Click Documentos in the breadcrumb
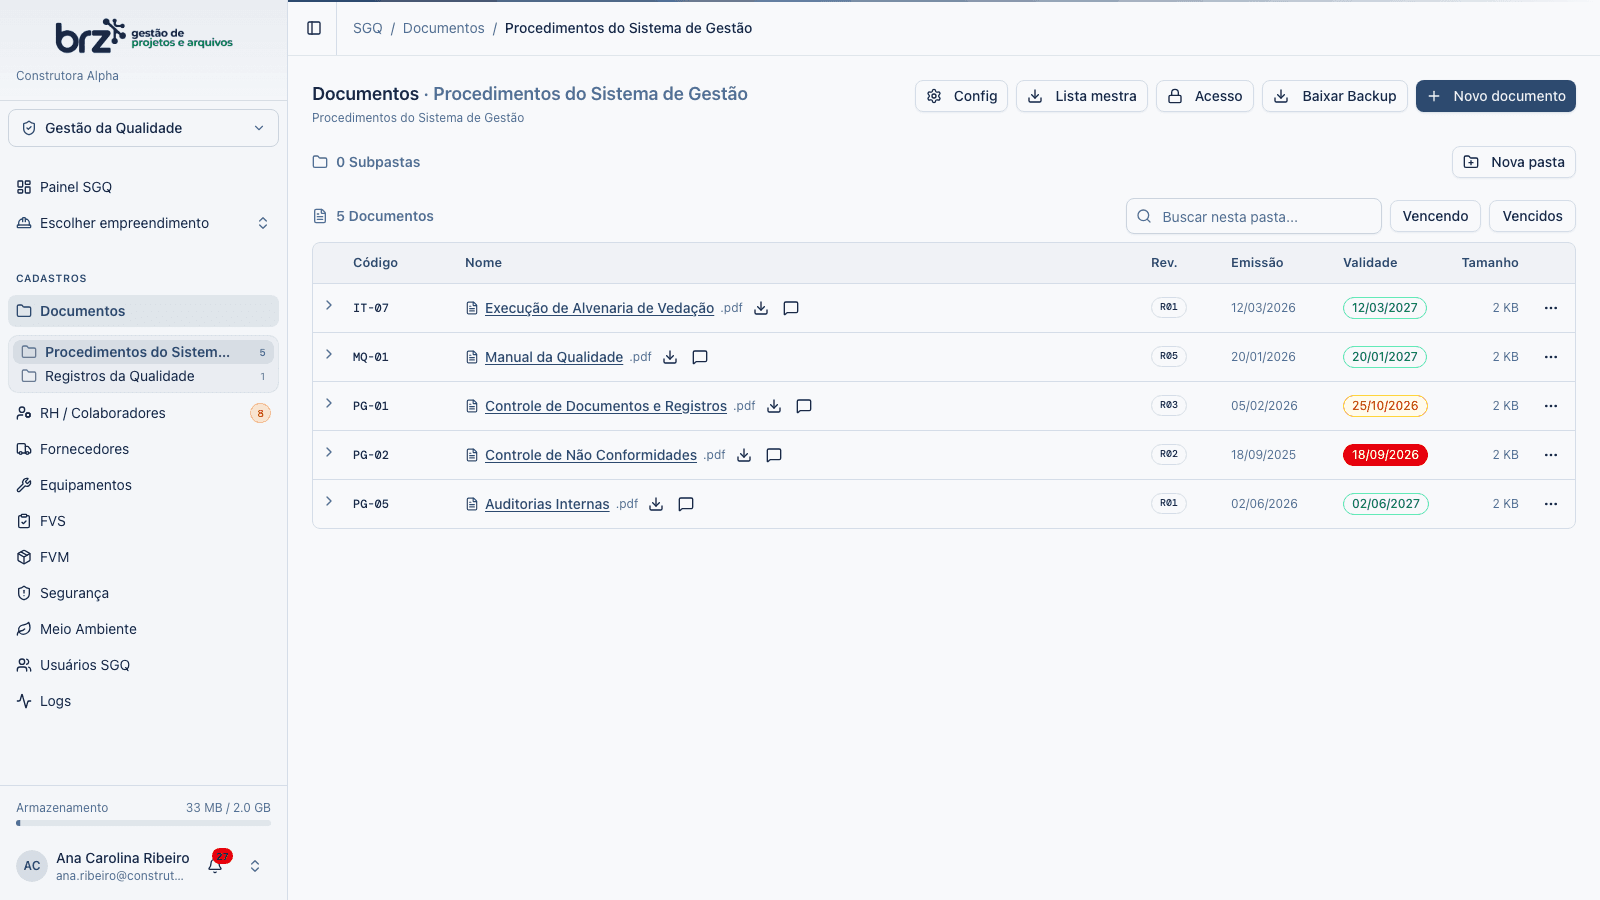 (x=444, y=28)
